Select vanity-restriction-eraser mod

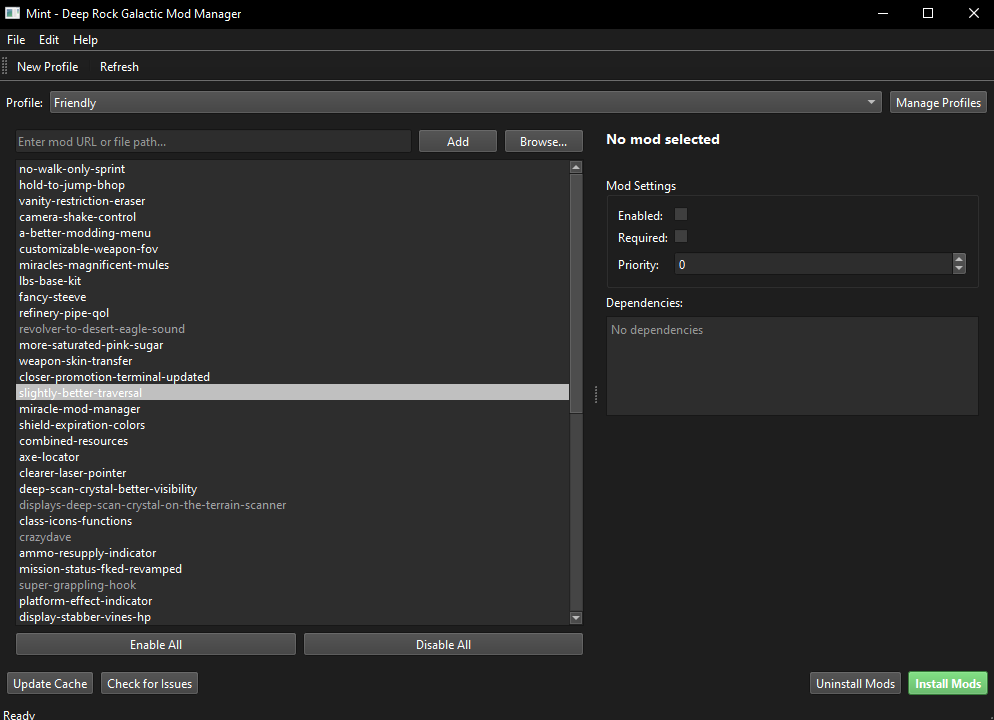[x=292, y=201]
